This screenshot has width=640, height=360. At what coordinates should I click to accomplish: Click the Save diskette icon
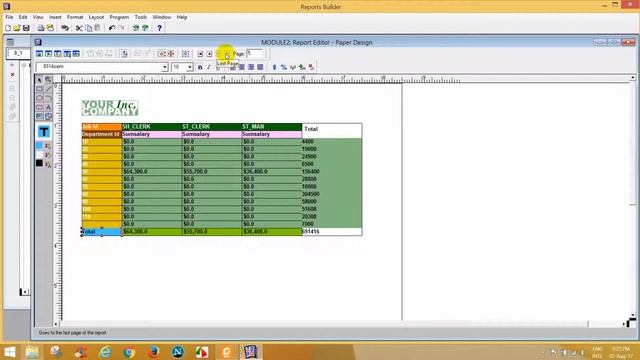pos(26,28)
